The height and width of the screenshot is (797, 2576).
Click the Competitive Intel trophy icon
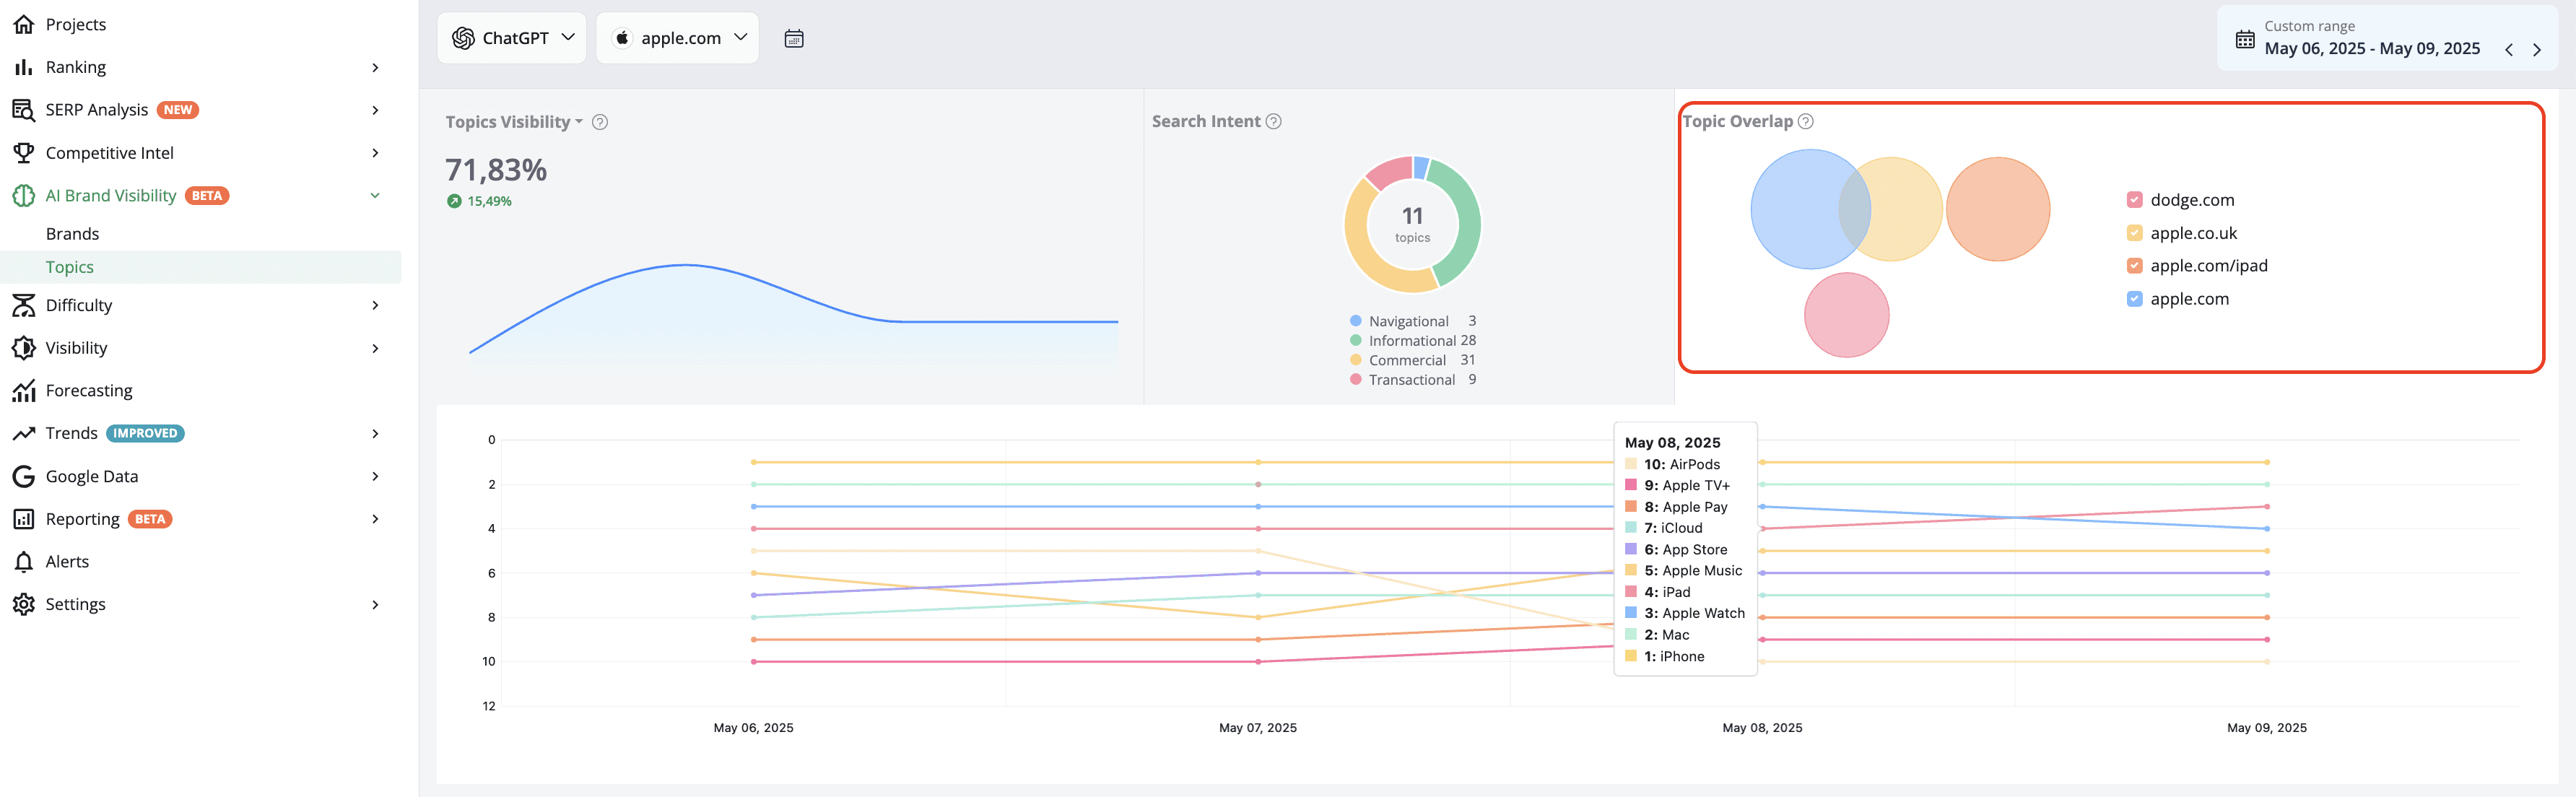click(x=23, y=153)
